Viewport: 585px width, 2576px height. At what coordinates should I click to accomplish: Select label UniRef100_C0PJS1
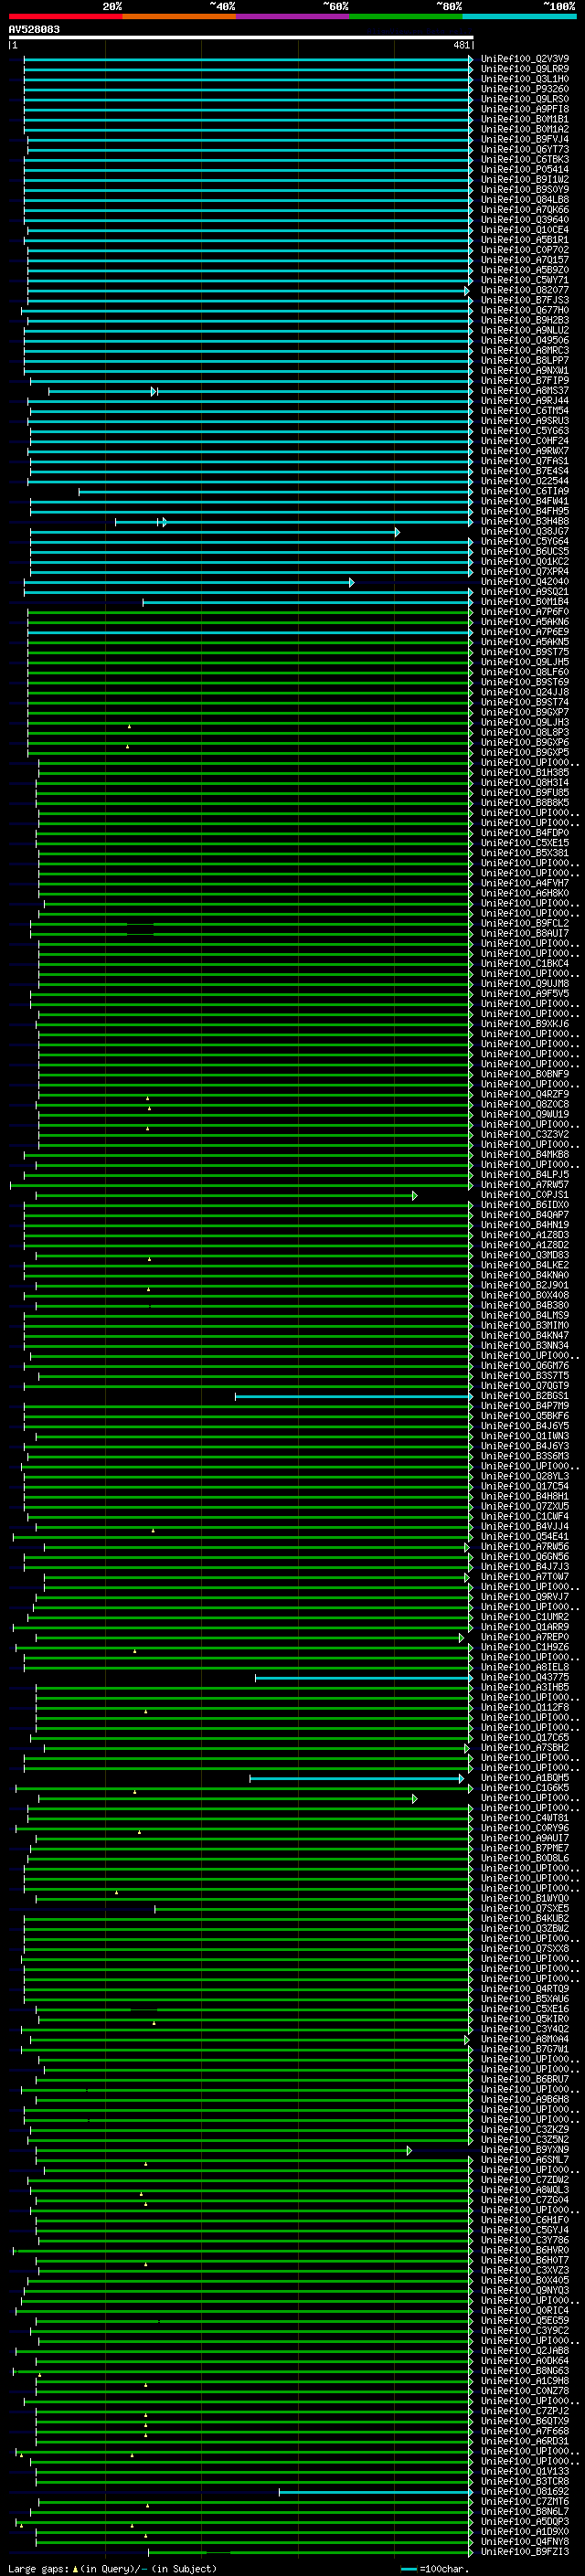tap(525, 1195)
